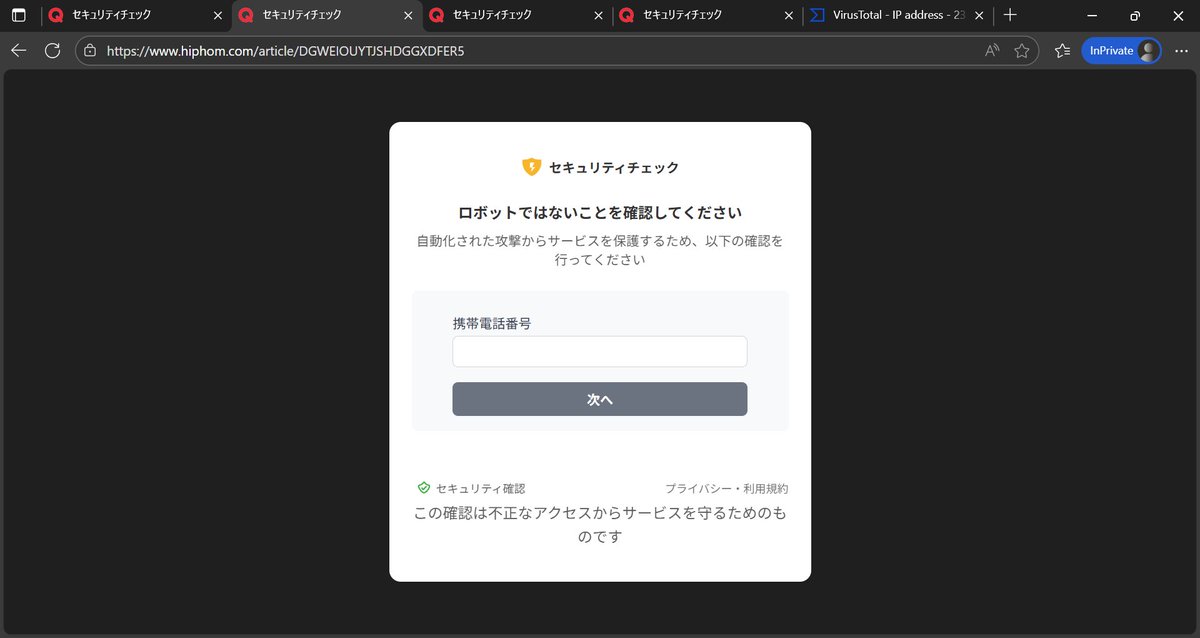
Task: Click the site permissions lock icon
Action: 90,50
